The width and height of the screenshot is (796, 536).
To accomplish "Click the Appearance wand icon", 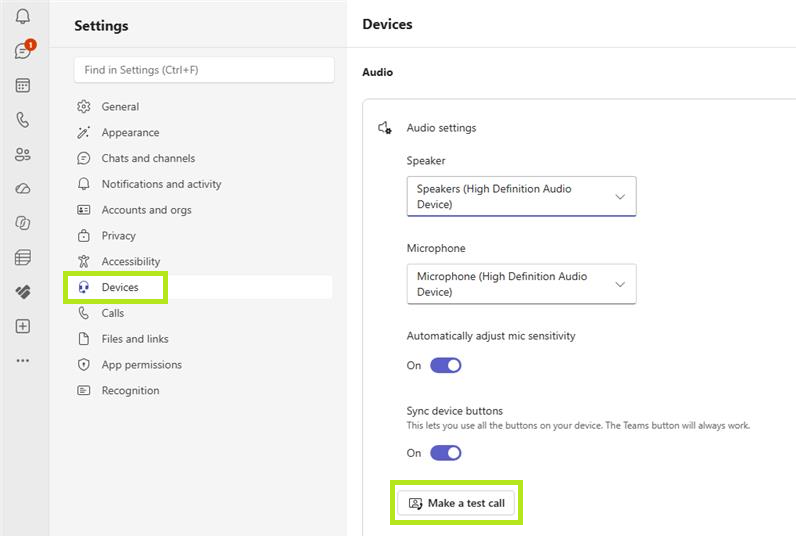I will (x=84, y=132).
